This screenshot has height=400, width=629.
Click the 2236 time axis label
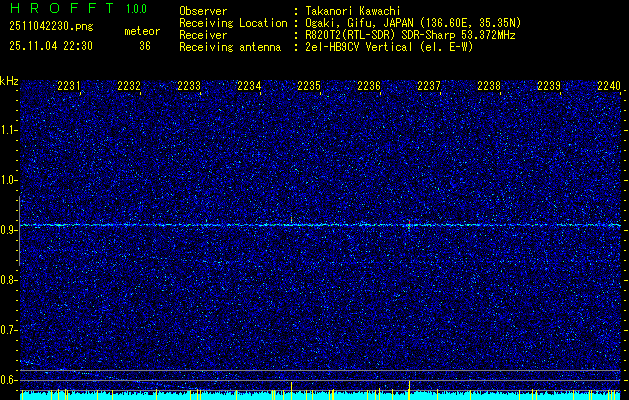point(369,85)
